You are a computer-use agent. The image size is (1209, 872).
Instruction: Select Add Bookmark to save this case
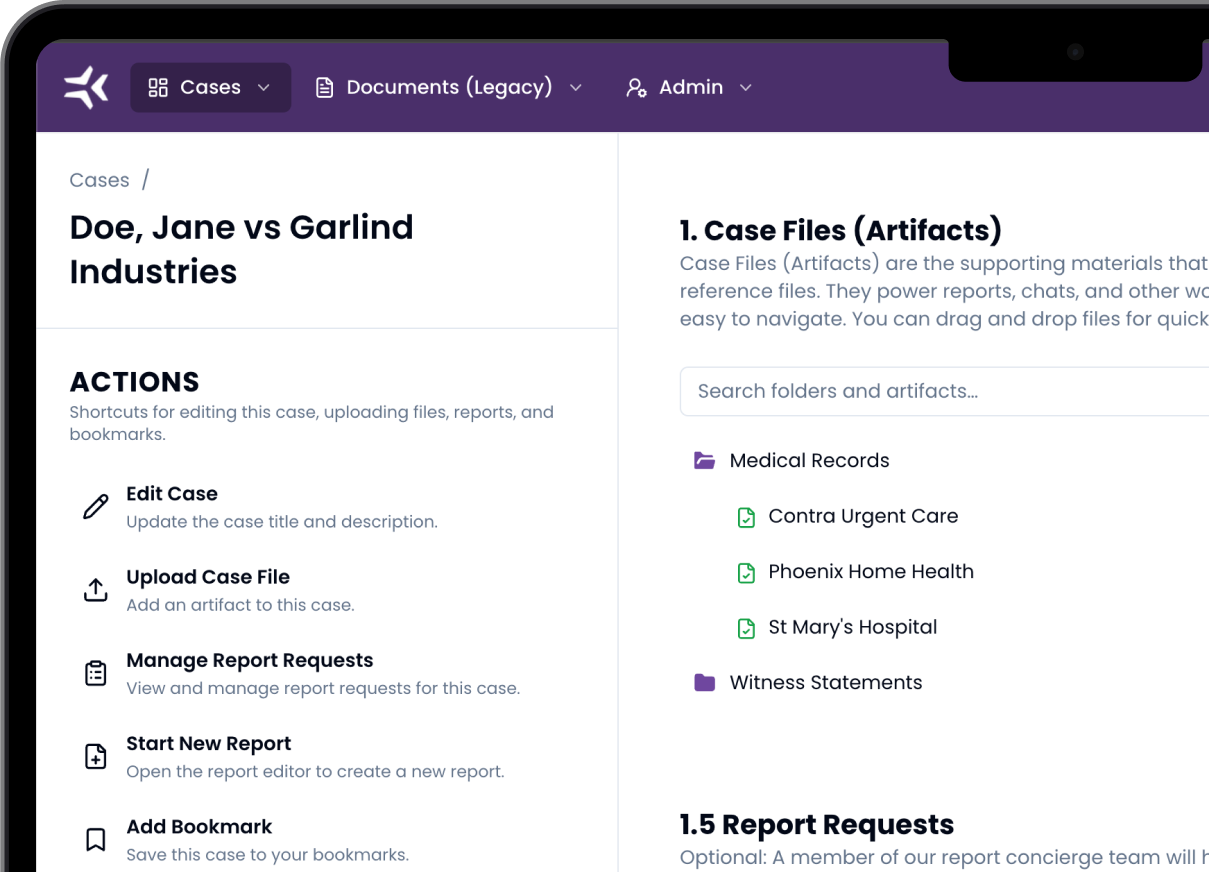(x=199, y=827)
